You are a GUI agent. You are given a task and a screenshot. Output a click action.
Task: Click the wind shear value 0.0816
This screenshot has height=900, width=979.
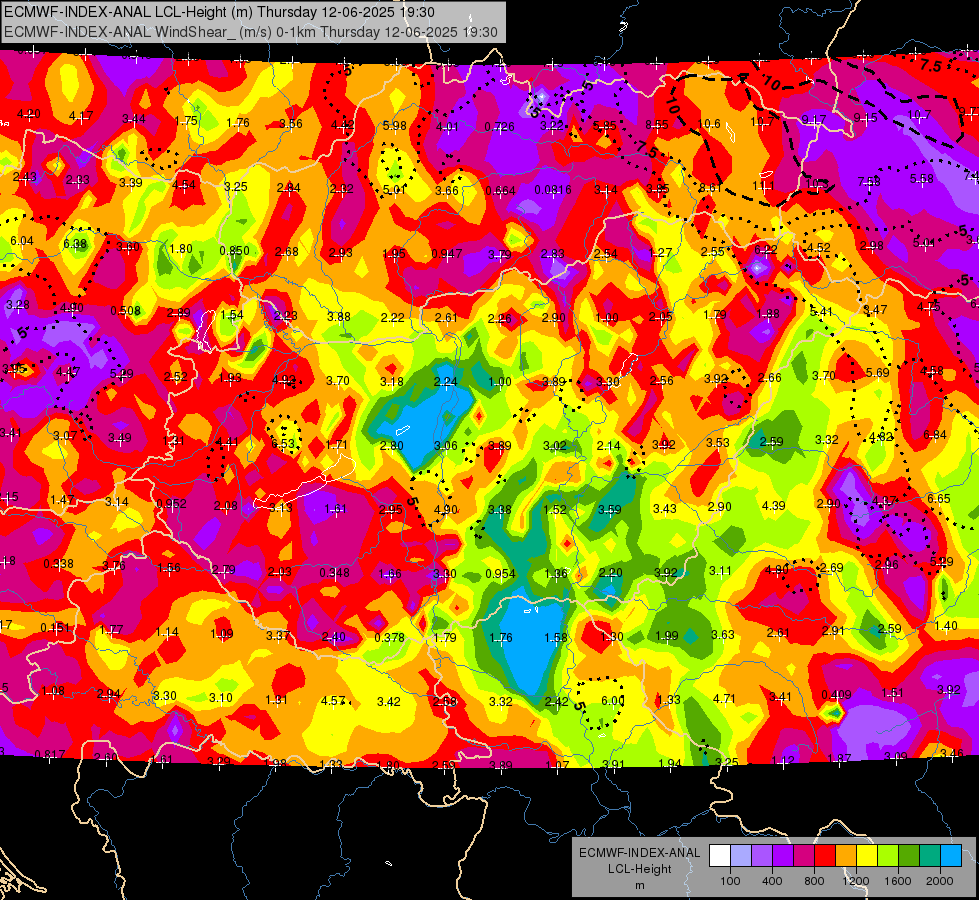click(x=553, y=190)
